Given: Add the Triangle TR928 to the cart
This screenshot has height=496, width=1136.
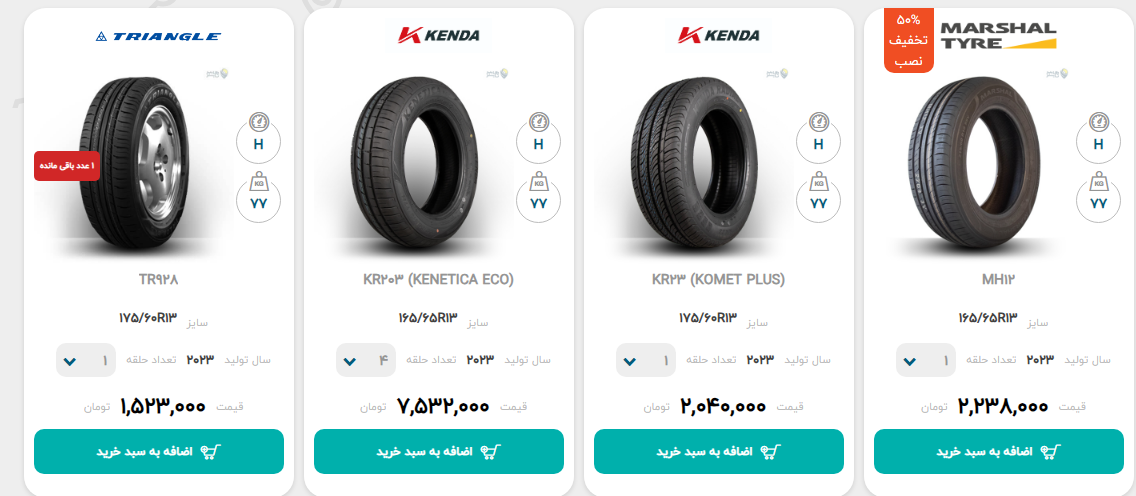Looking at the screenshot, I should 159,452.
